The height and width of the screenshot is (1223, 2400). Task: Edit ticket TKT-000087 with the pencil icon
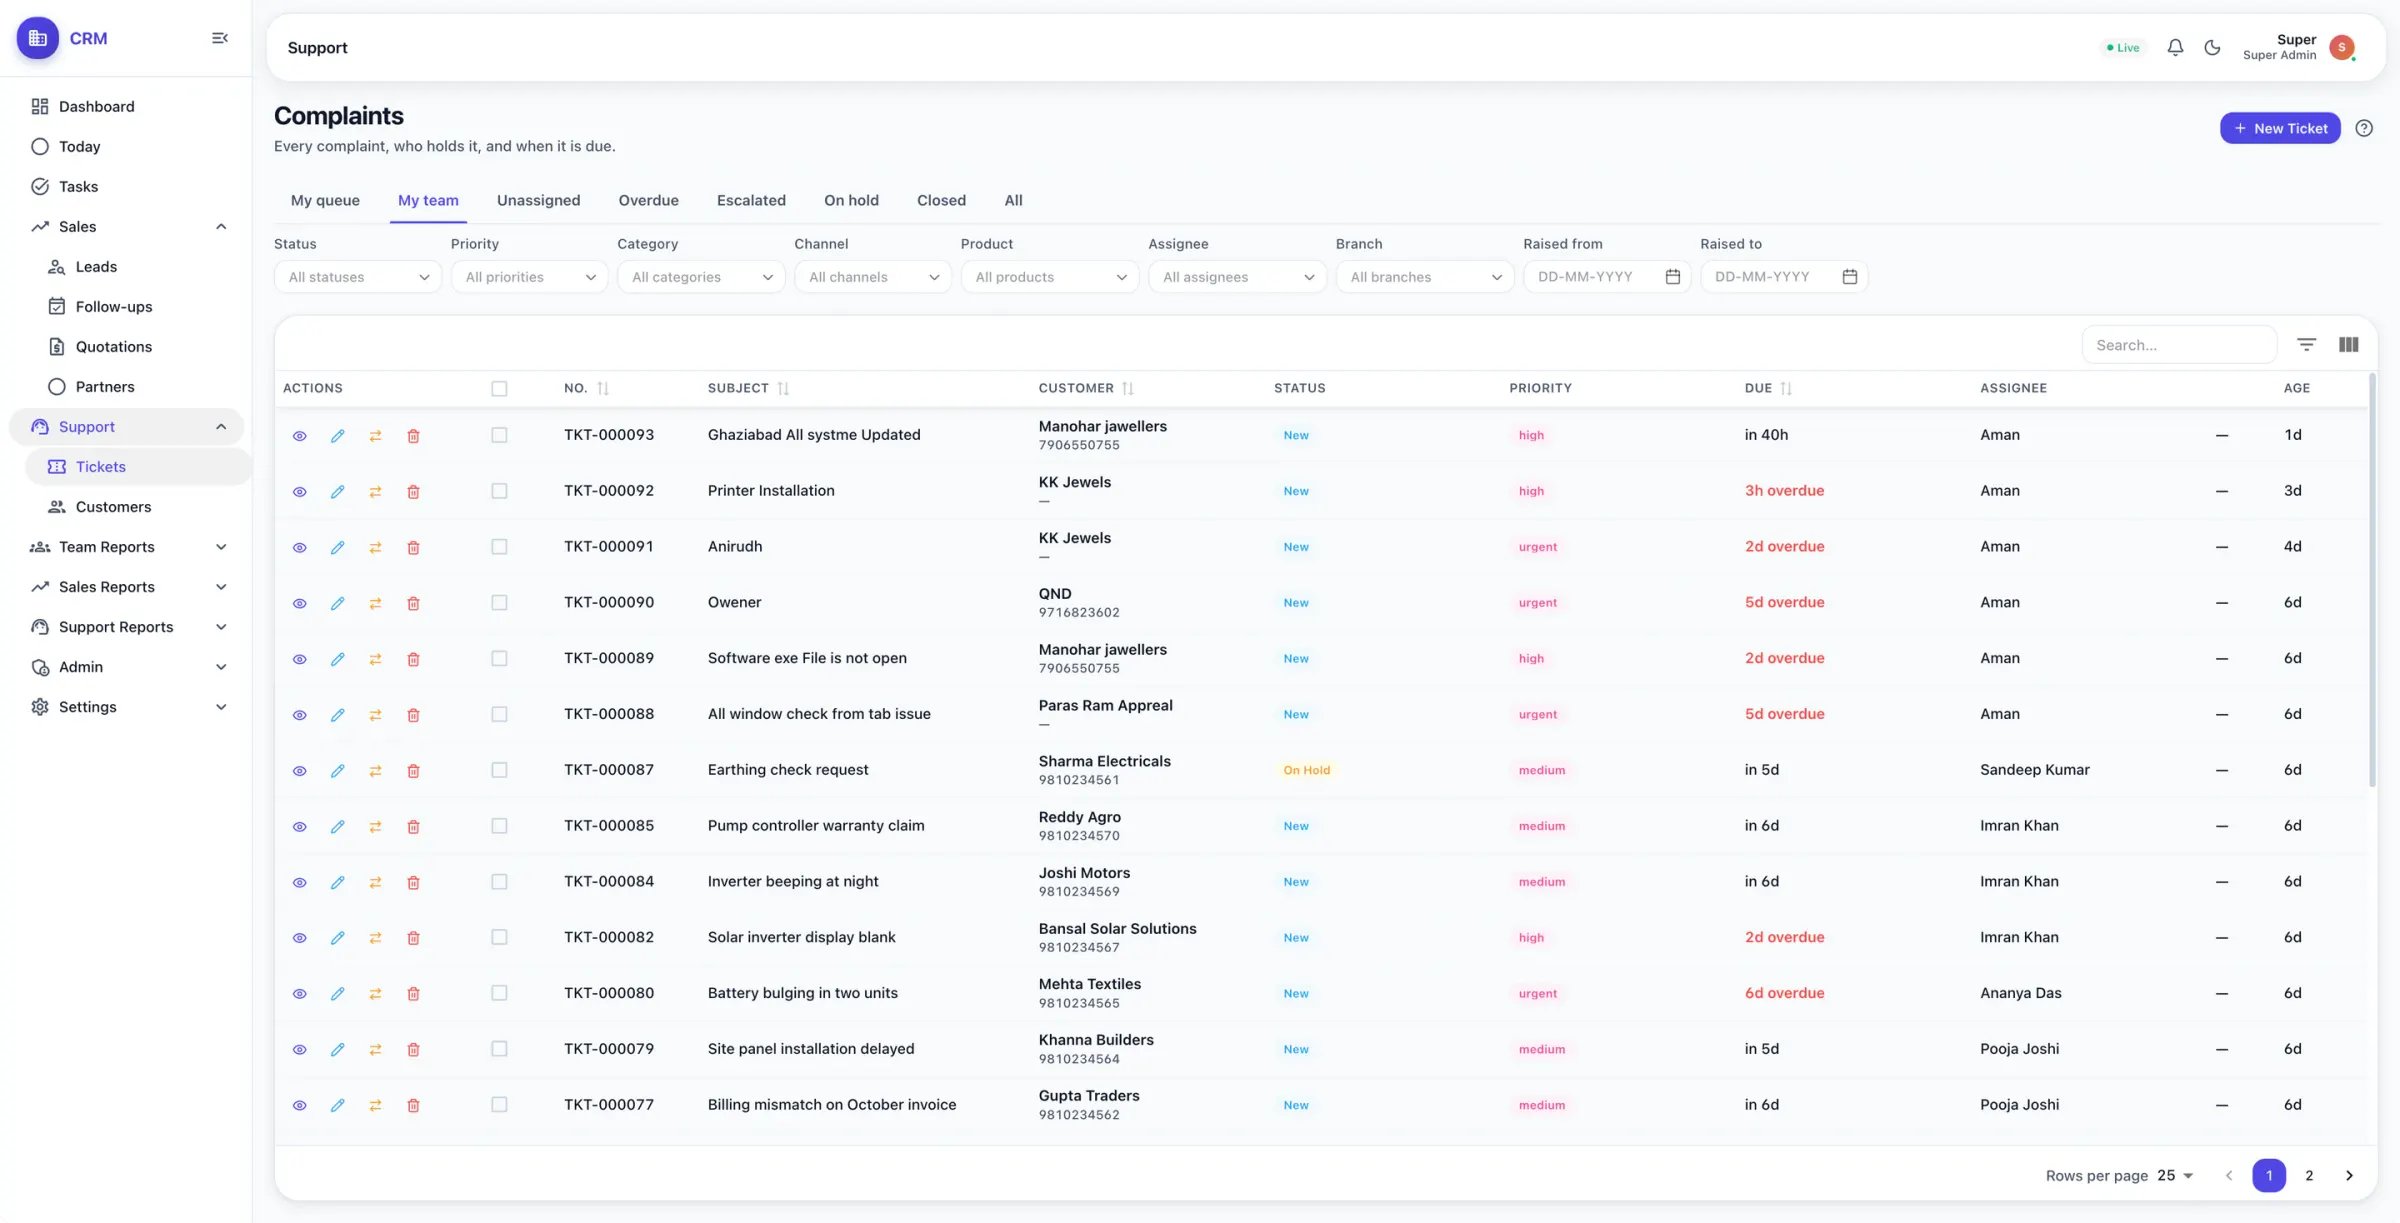[337, 771]
